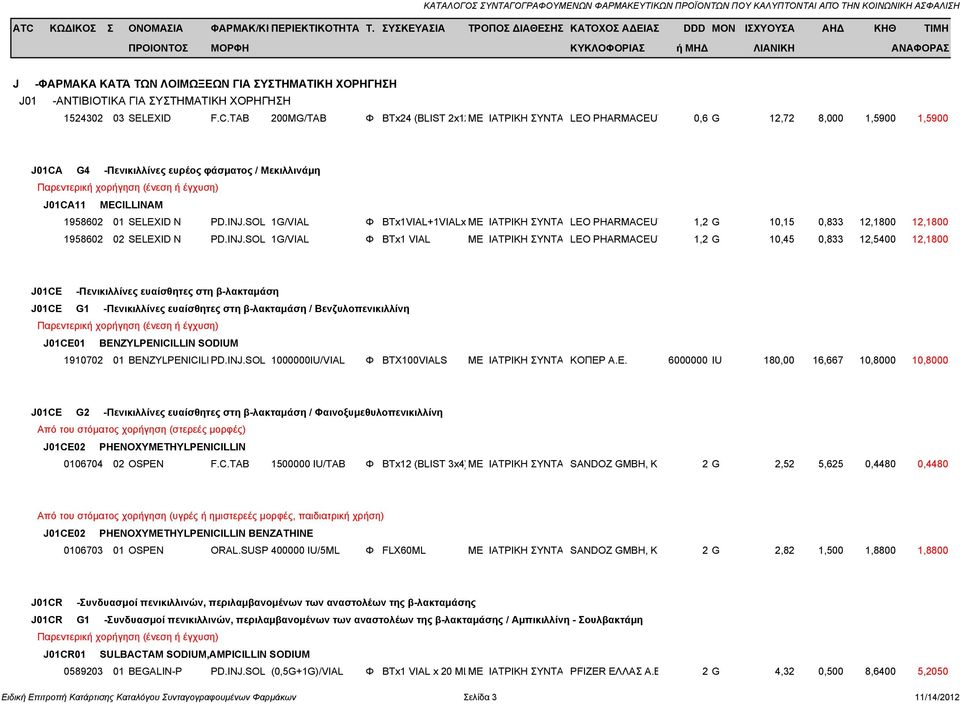
Task: Click retail price 180,00
Action: 779,361
